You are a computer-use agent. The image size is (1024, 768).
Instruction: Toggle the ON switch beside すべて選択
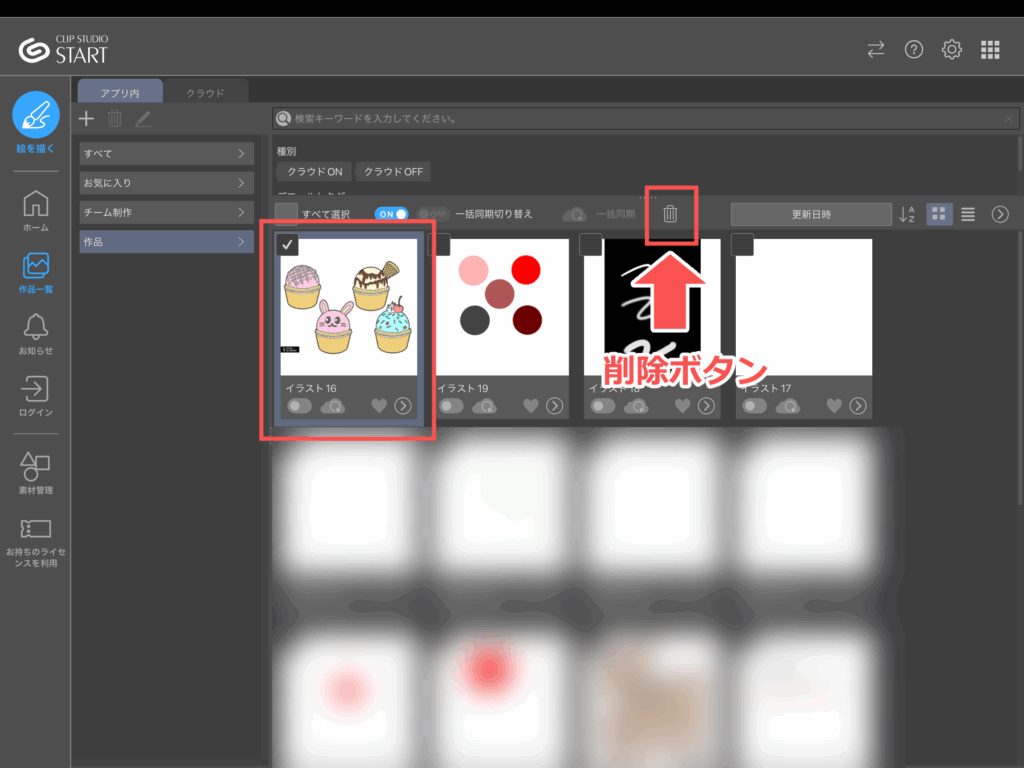(391, 214)
